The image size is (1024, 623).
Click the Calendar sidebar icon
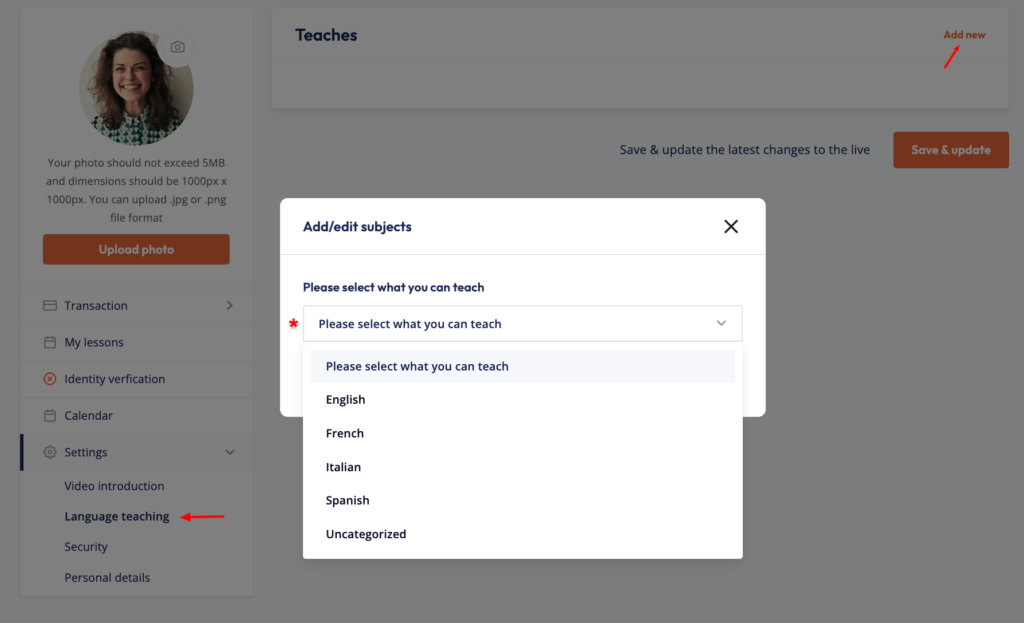click(50, 416)
